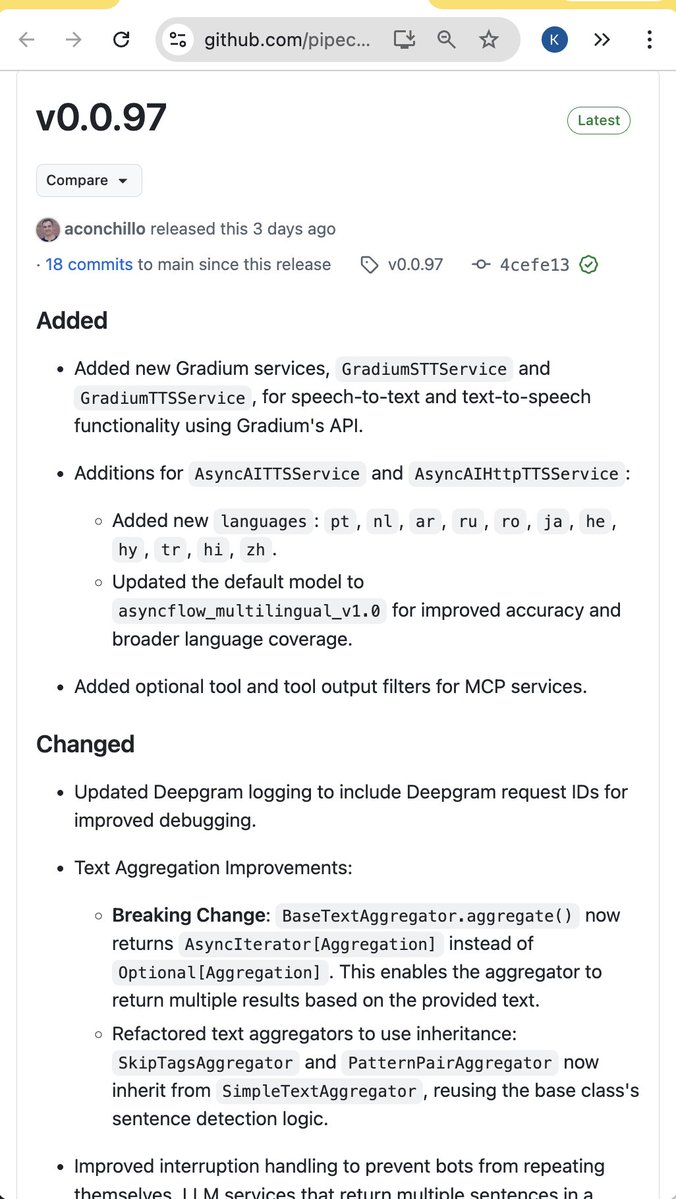Open the "18 commits" link

pyautogui.click(x=89, y=265)
